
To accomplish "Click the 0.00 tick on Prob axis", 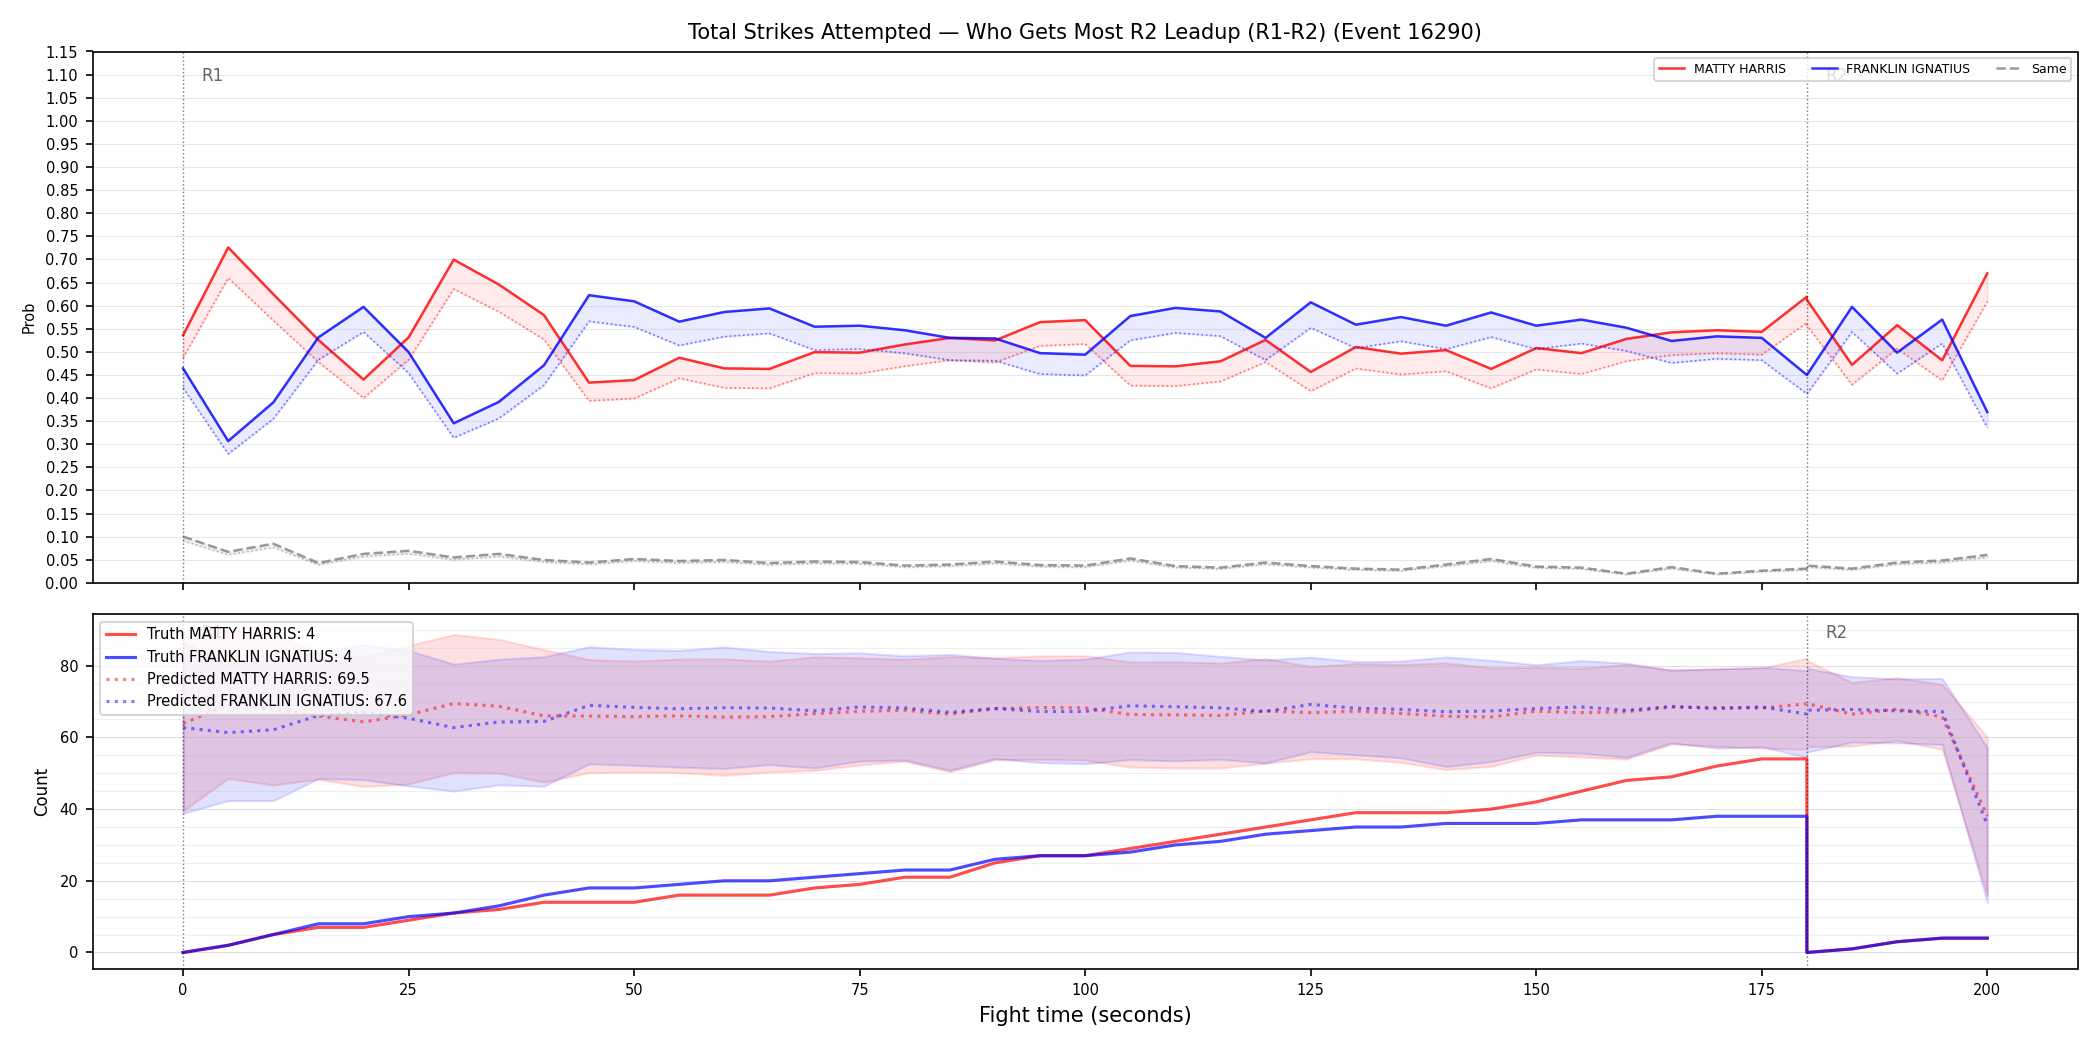I will (62, 583).
